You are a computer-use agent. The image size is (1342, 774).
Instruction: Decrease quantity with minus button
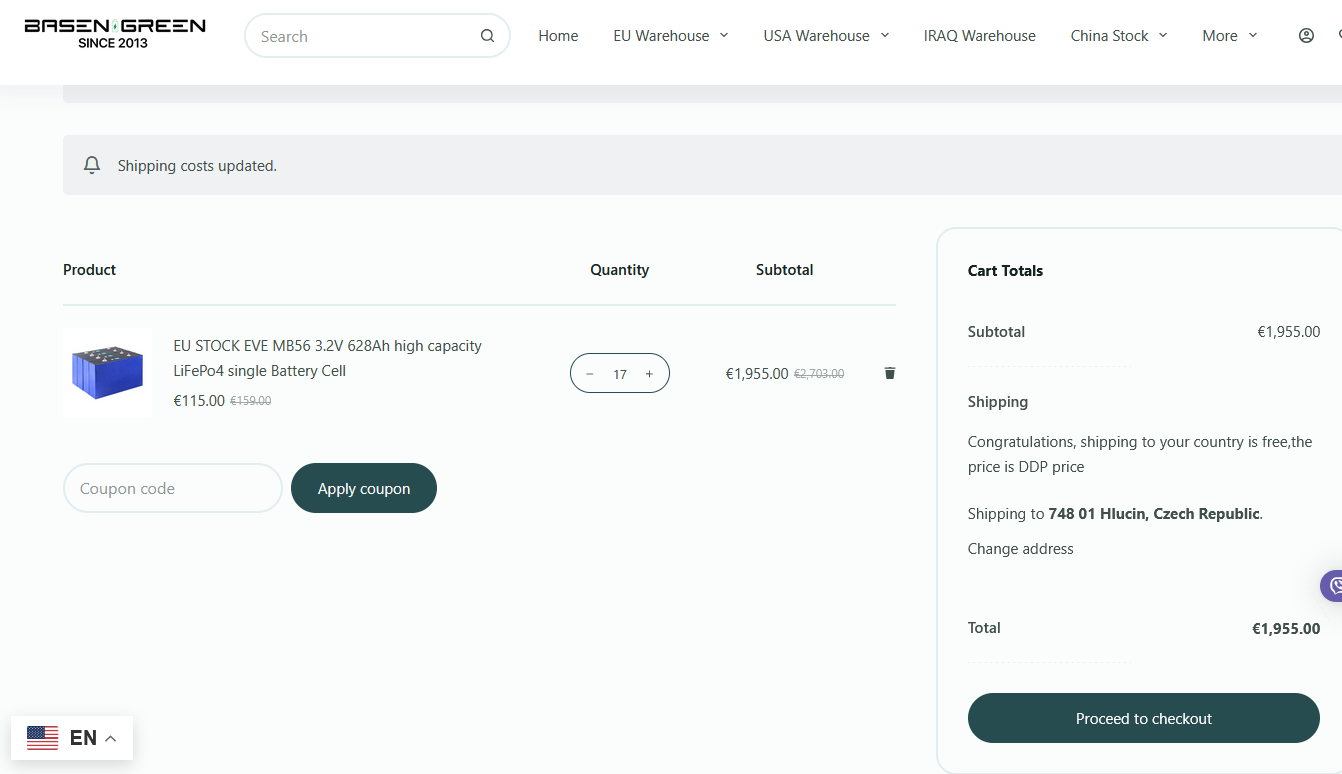coord(590,374)
